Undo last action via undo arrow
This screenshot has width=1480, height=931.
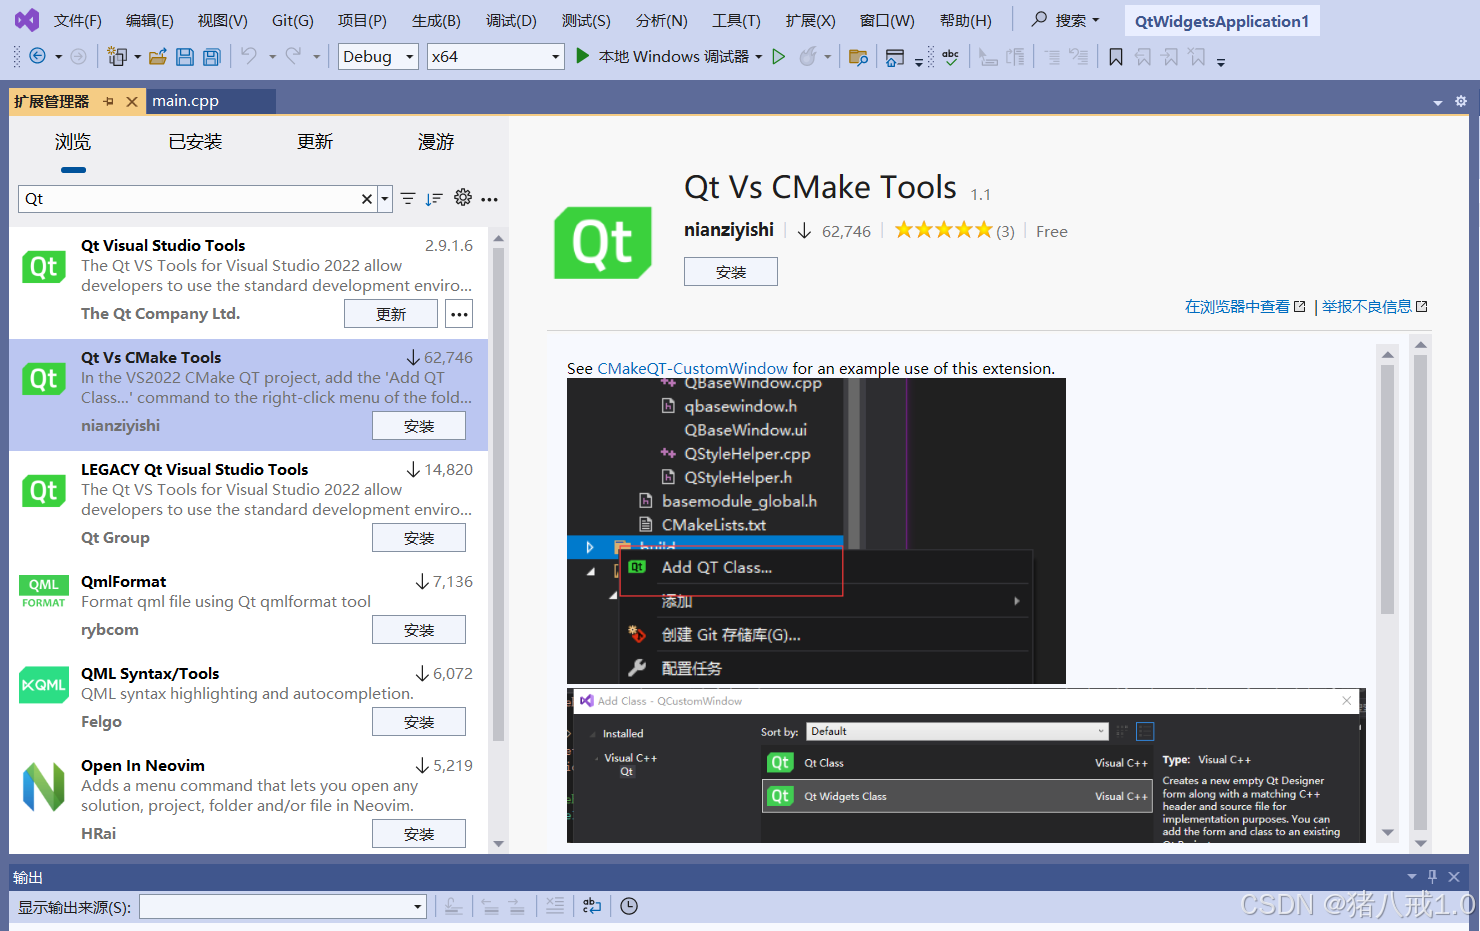(249, 57)
